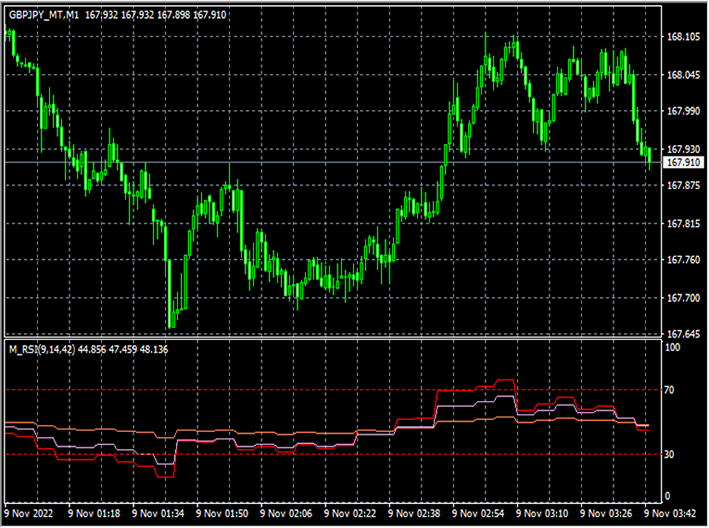Click the 9 Nov 03:10 time label
The image size is (709, 528).
pyautogui.click(x=542, y=514)
